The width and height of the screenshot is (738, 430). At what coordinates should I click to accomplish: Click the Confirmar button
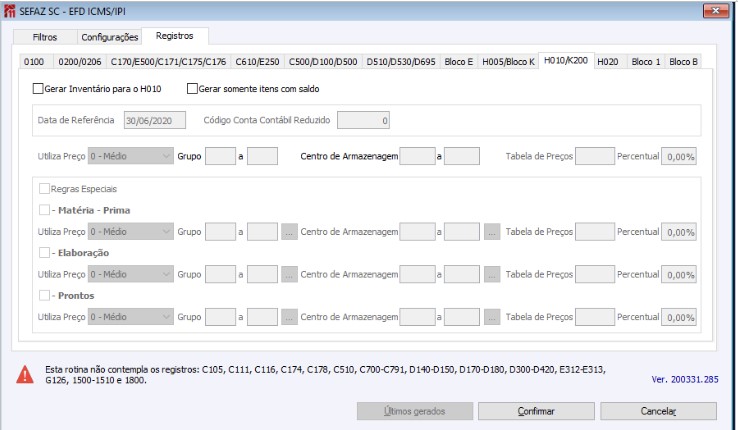tap(536, 411)
